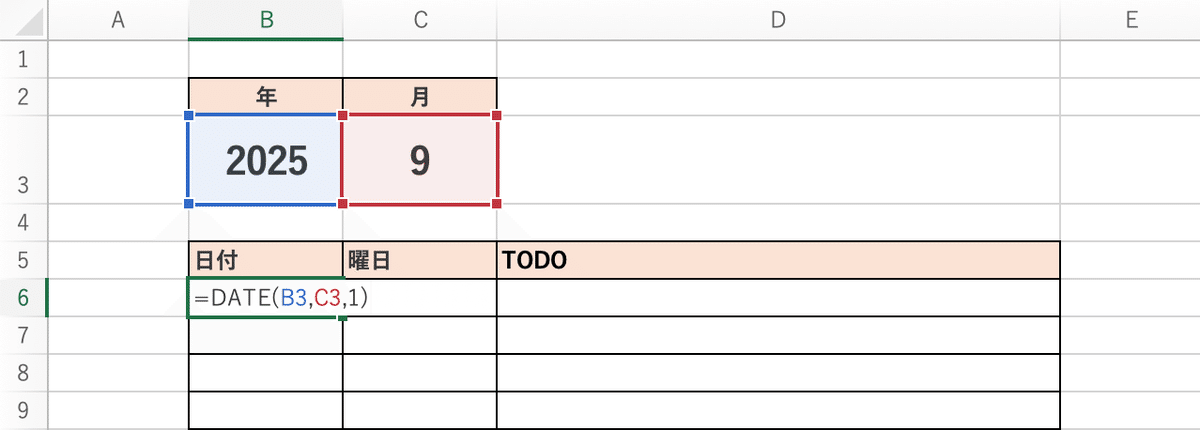
Task: Select row 6 header
Action: coord(23,297)
